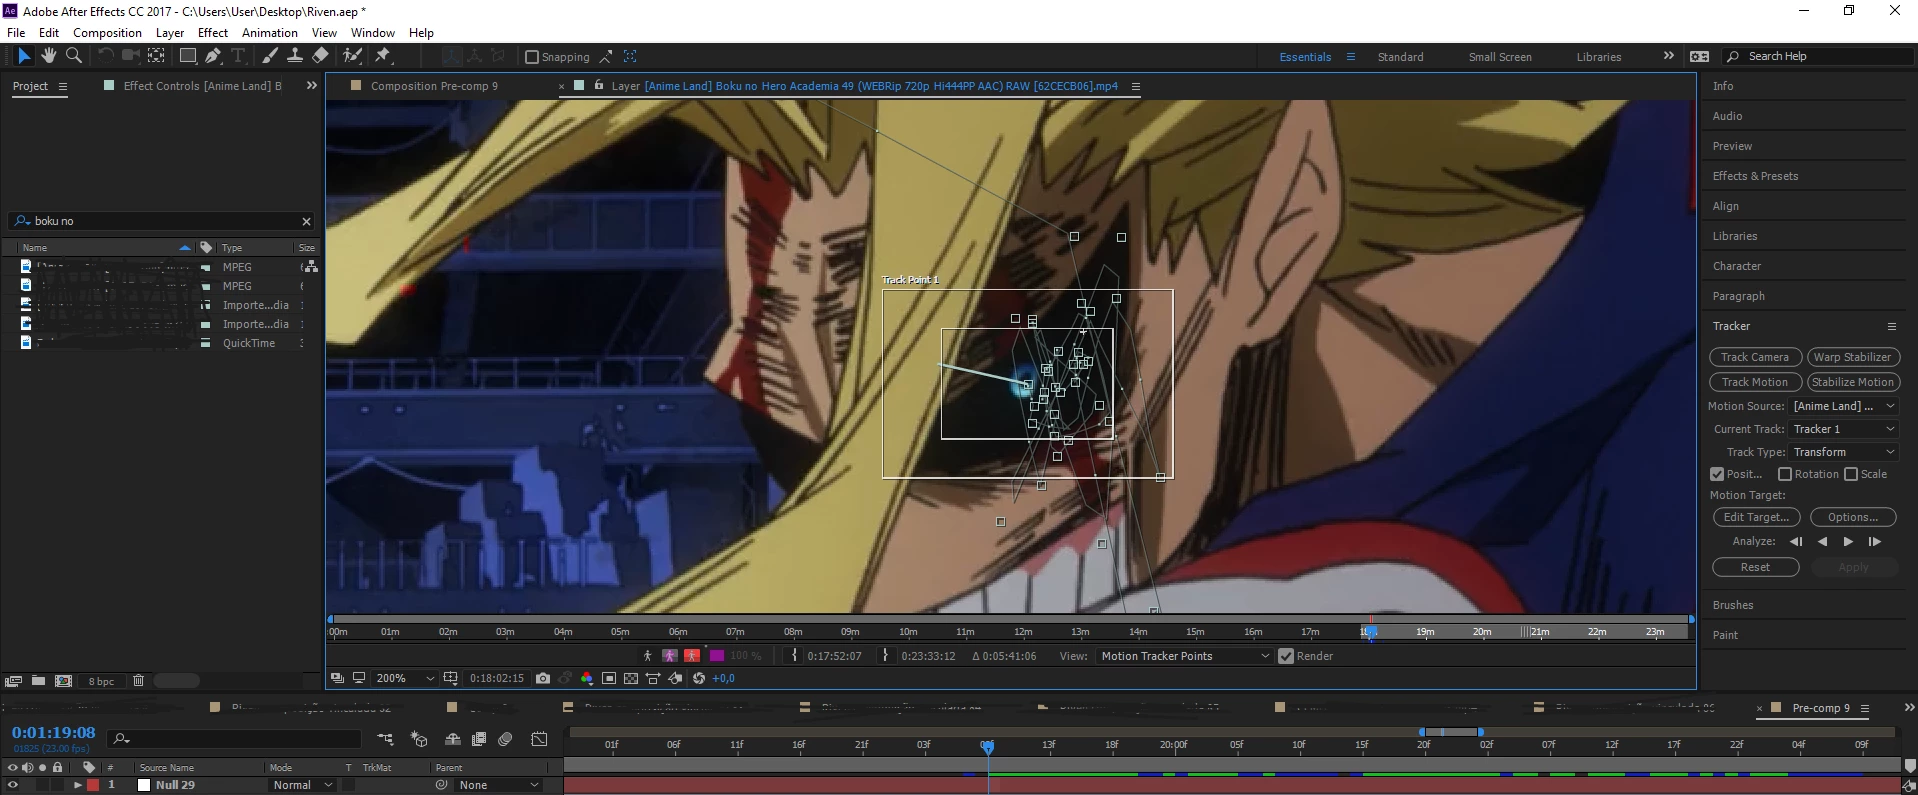
Task: Enable the Rotation checkbox in Tracker
Action: coord(1785,474)
